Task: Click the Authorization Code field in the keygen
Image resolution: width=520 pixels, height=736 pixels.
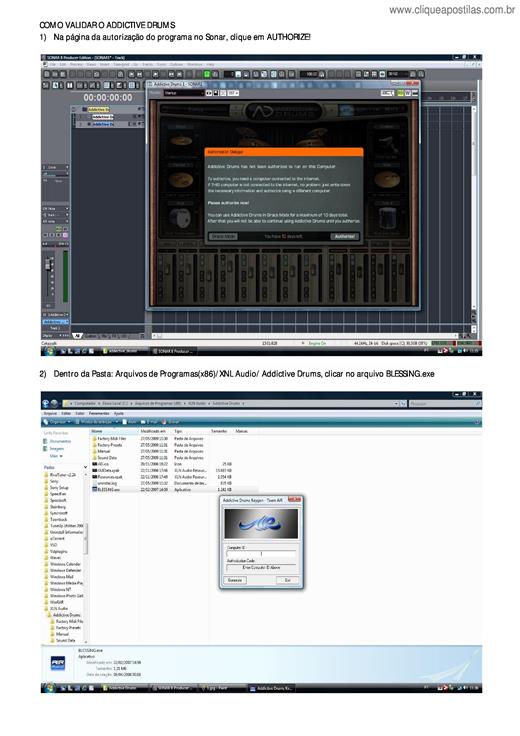Action: [x=261, y=567]
